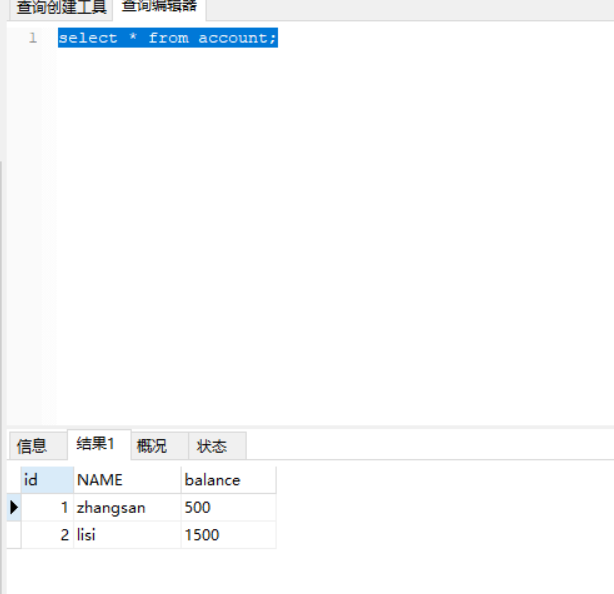
Task: Select the id cell with value 2
Action: pos(47,535)
